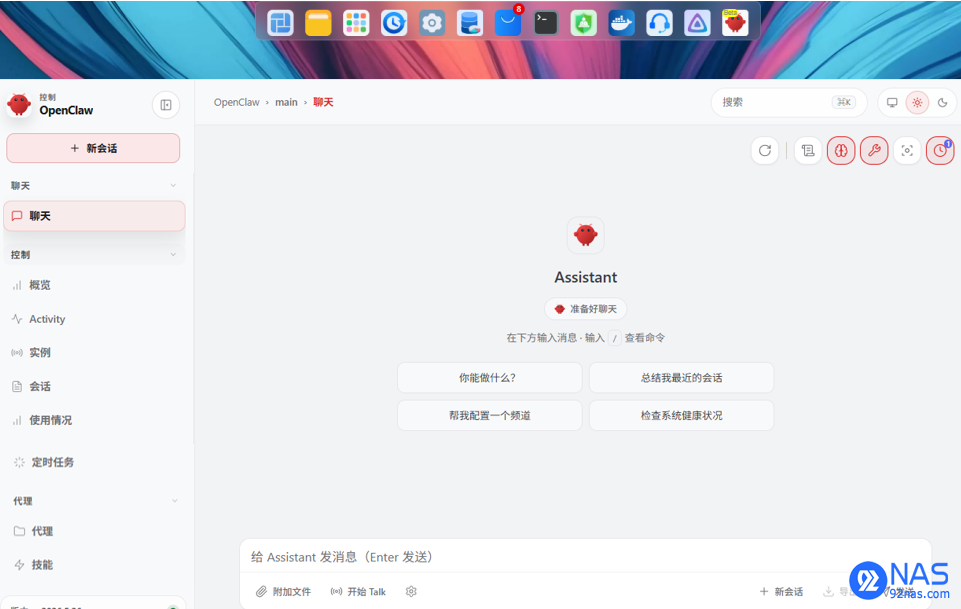
Task: Open 聊天 in the sidebar
Action: tap(94, 216)
